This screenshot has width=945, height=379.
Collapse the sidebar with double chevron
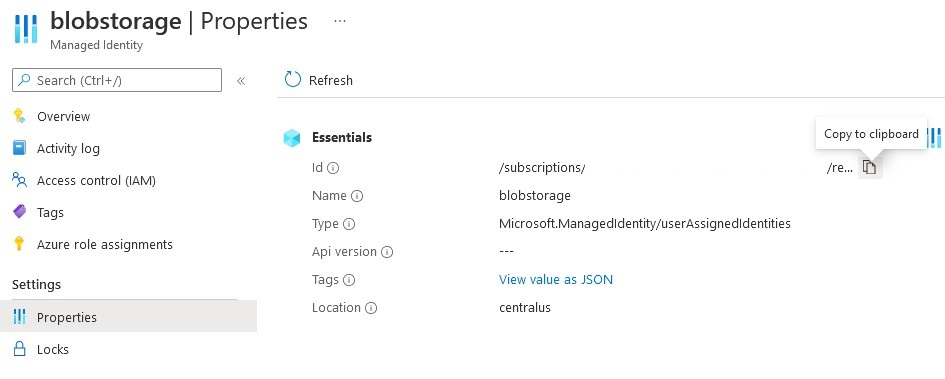click(241, 81)
